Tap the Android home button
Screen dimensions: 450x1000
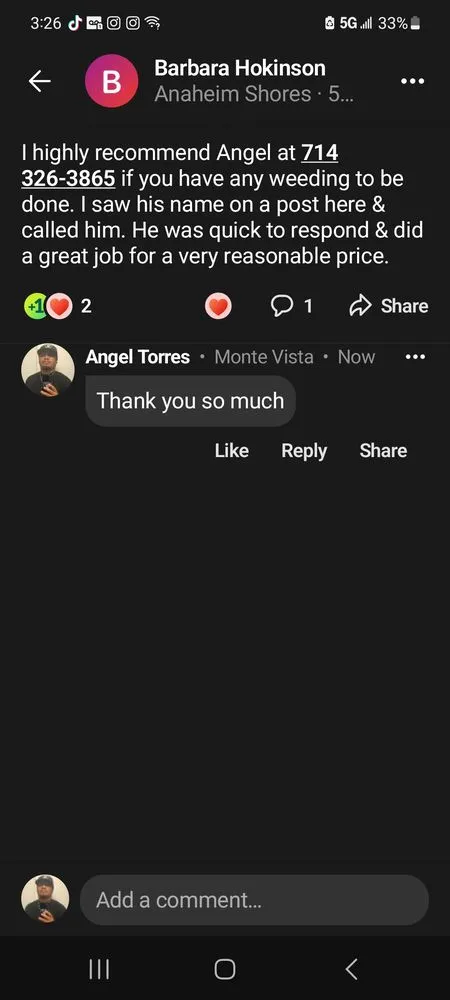pyautogui.click(x=224, y=969)
